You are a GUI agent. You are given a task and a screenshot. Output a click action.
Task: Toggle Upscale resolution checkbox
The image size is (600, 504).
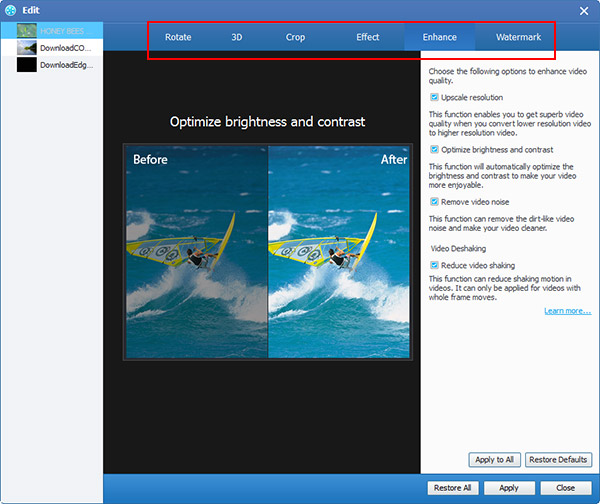pos(434,97)
